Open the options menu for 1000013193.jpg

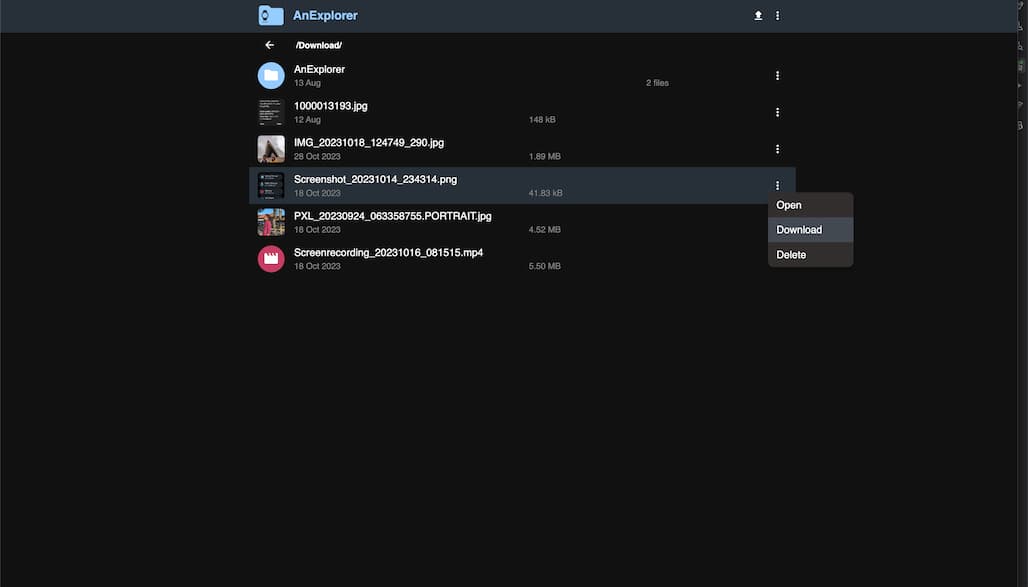[777, 111]
